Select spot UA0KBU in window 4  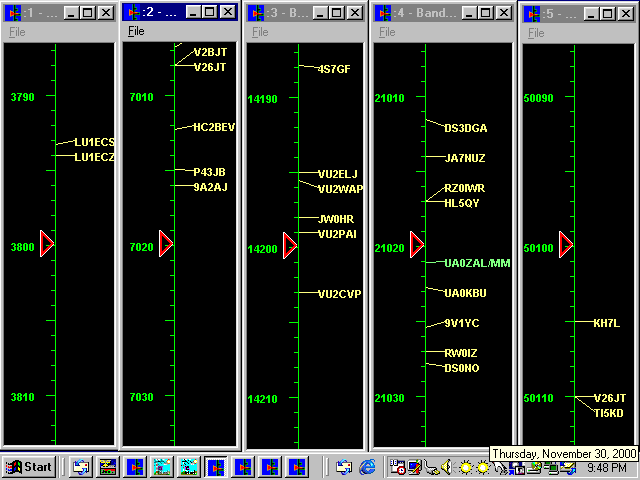(x=465, y=293)
